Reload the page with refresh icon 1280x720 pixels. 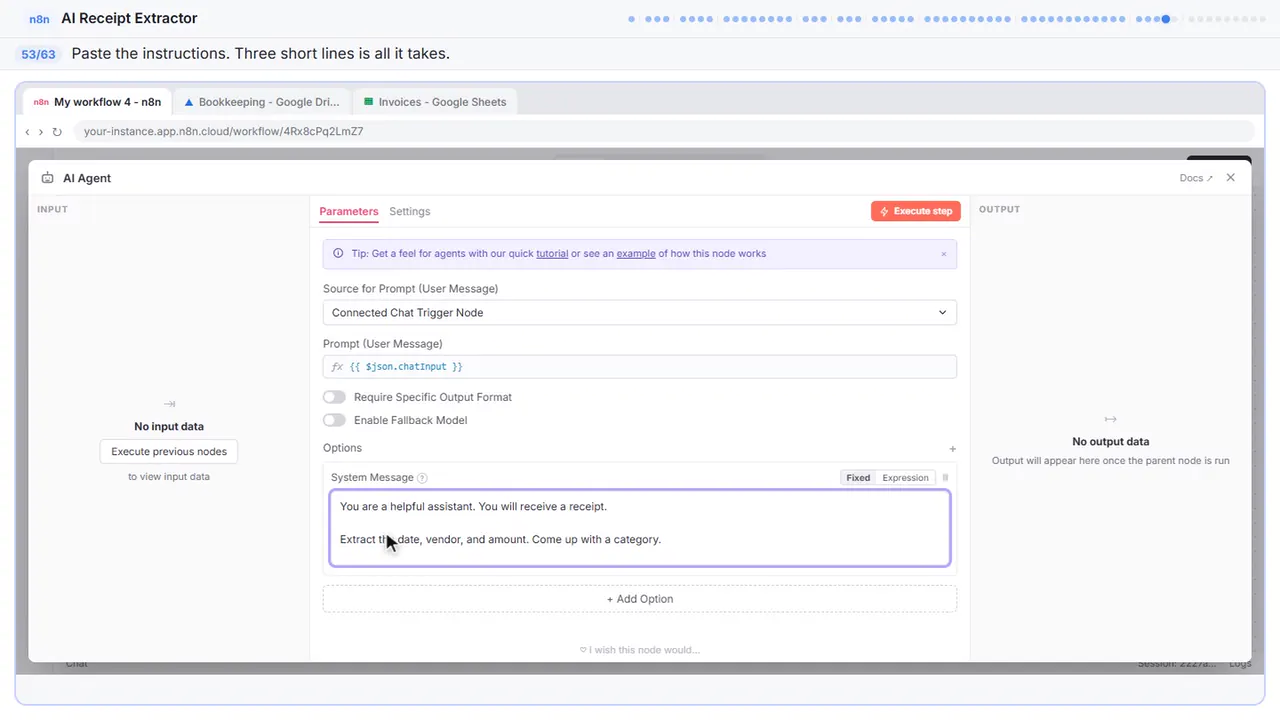[x=57, y=132]
